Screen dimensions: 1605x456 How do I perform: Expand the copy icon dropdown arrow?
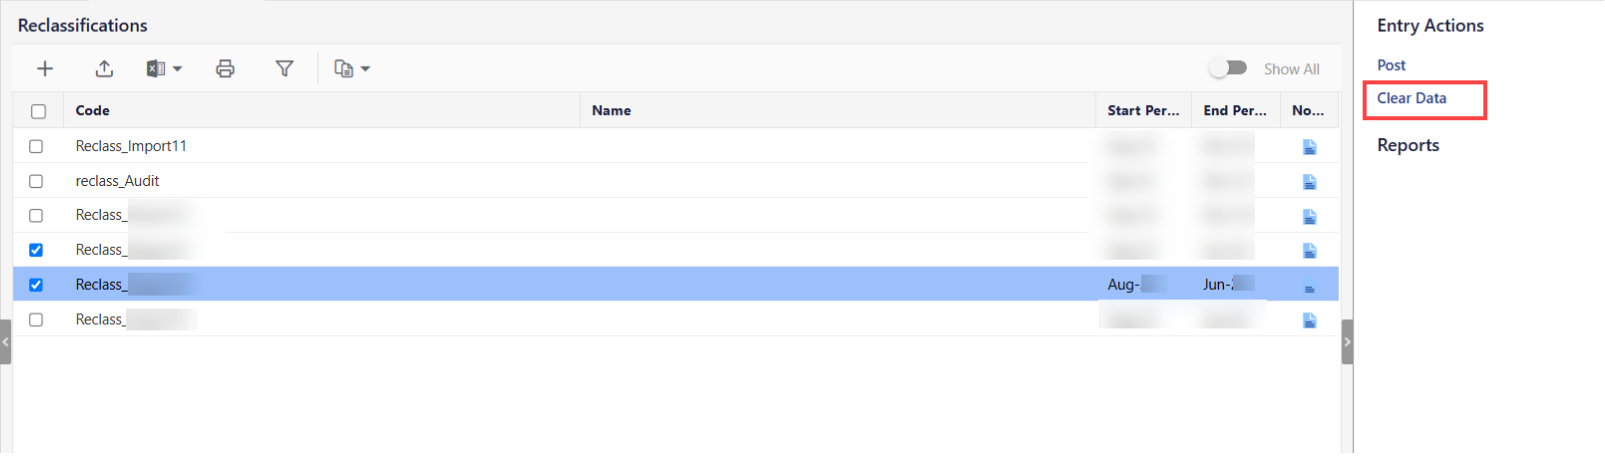(366, 69)
